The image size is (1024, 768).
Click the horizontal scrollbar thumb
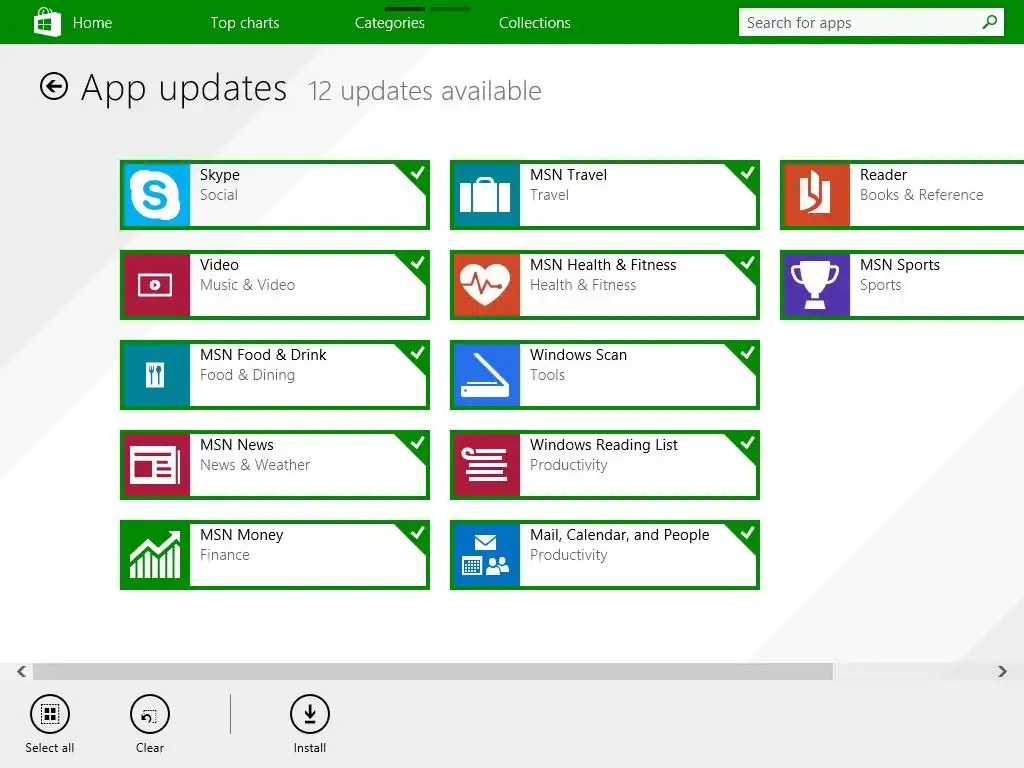pyautogui.click(x=432, y=671)
